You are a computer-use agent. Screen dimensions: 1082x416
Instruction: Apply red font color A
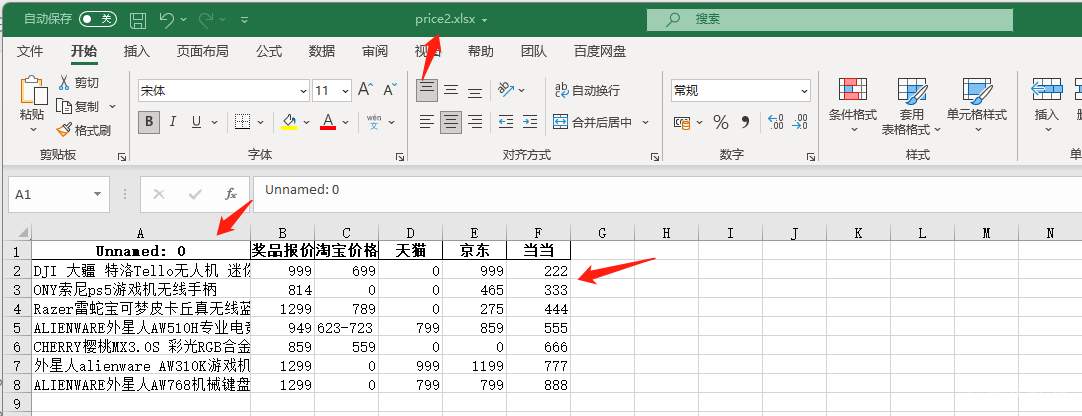click(x=328, y=122)
